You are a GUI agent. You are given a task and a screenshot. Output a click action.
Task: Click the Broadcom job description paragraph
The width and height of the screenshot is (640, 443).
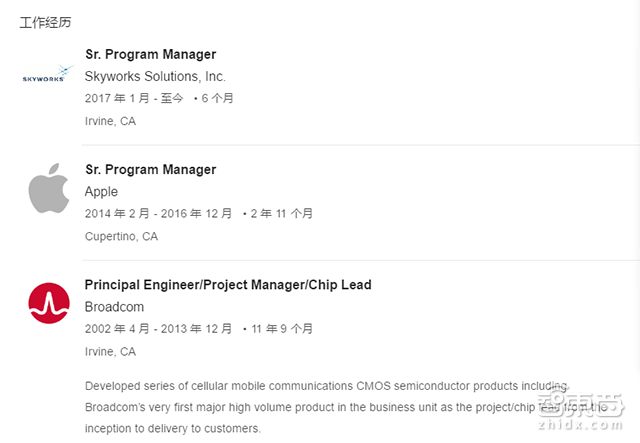point(300,407)
